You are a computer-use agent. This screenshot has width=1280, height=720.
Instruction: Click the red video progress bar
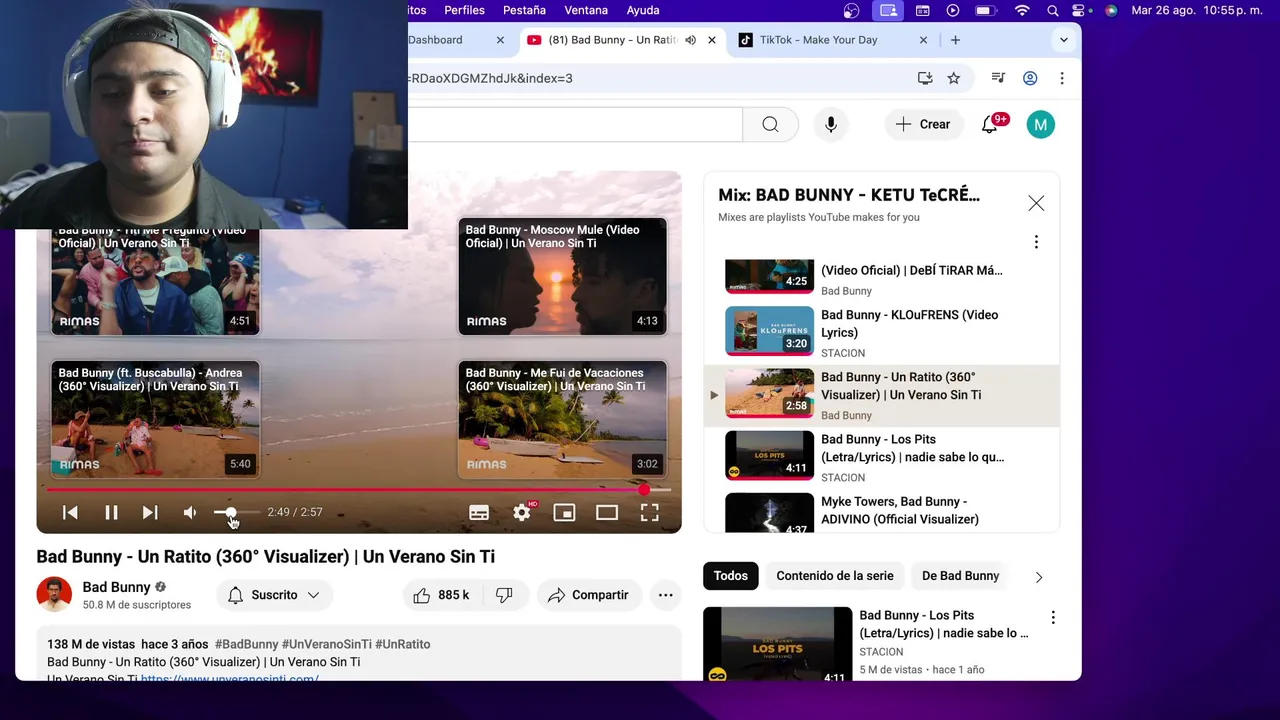point(359,490)
